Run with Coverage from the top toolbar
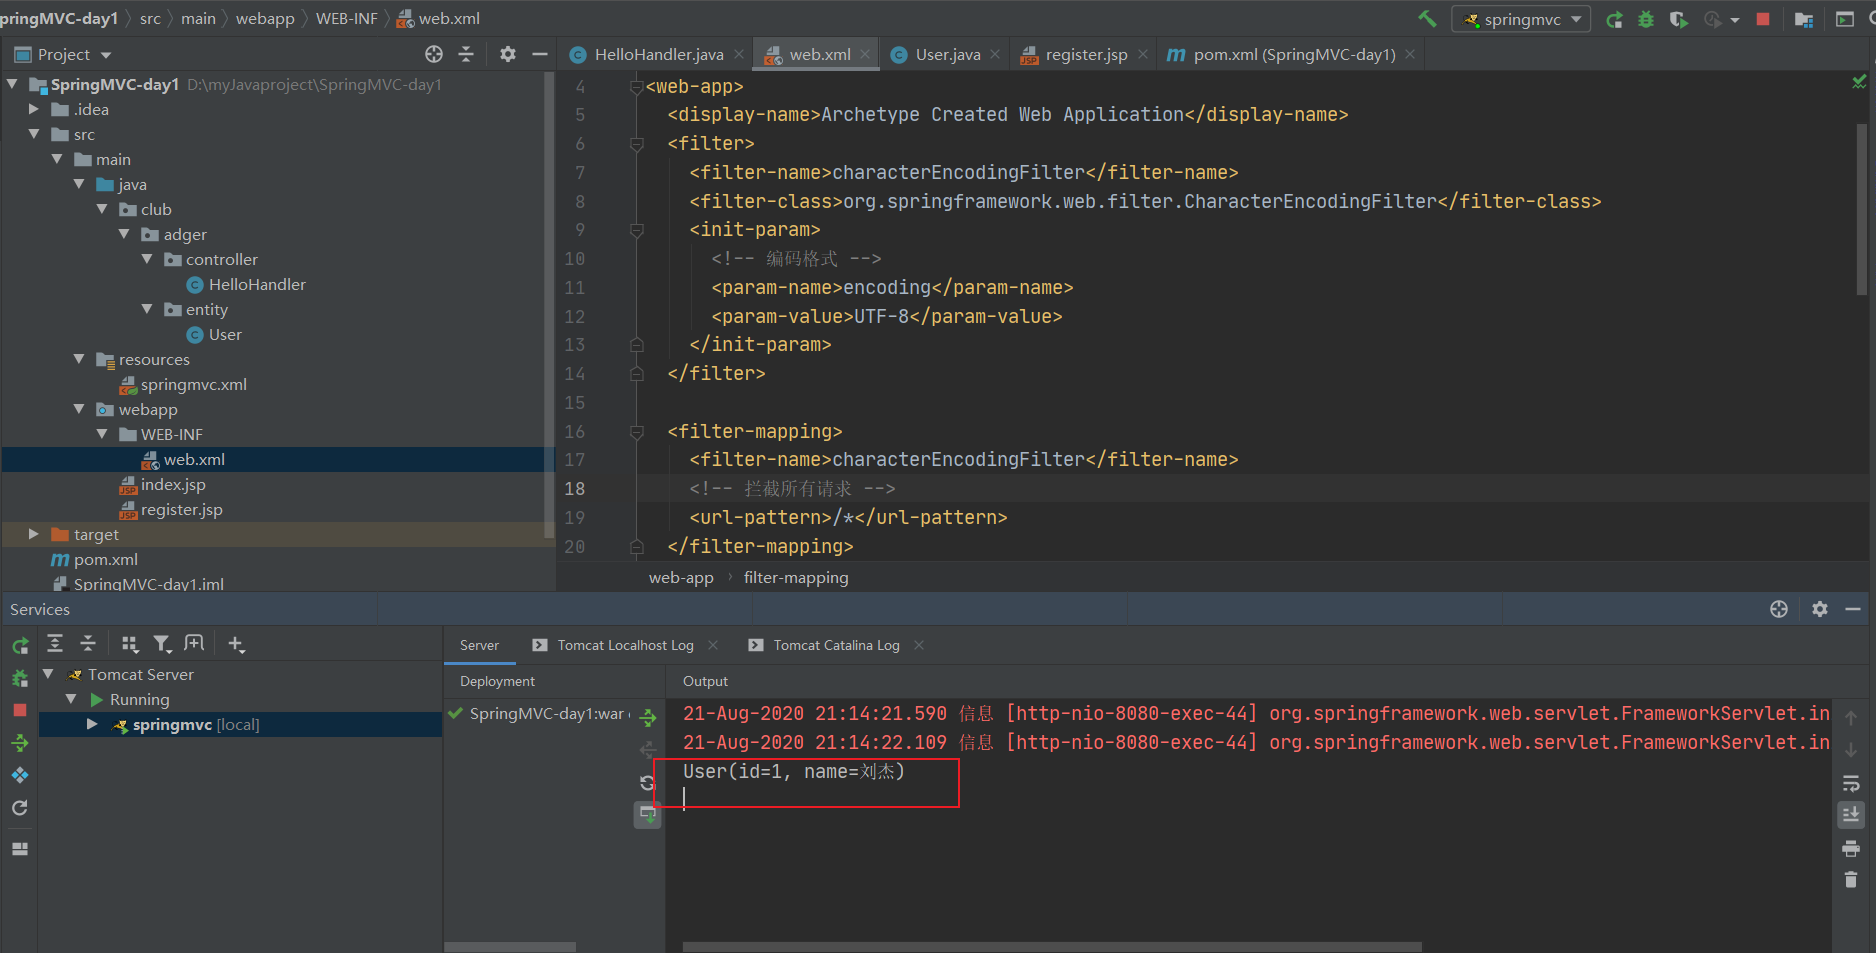The image size is (1876, 953). click(1678, 19)
